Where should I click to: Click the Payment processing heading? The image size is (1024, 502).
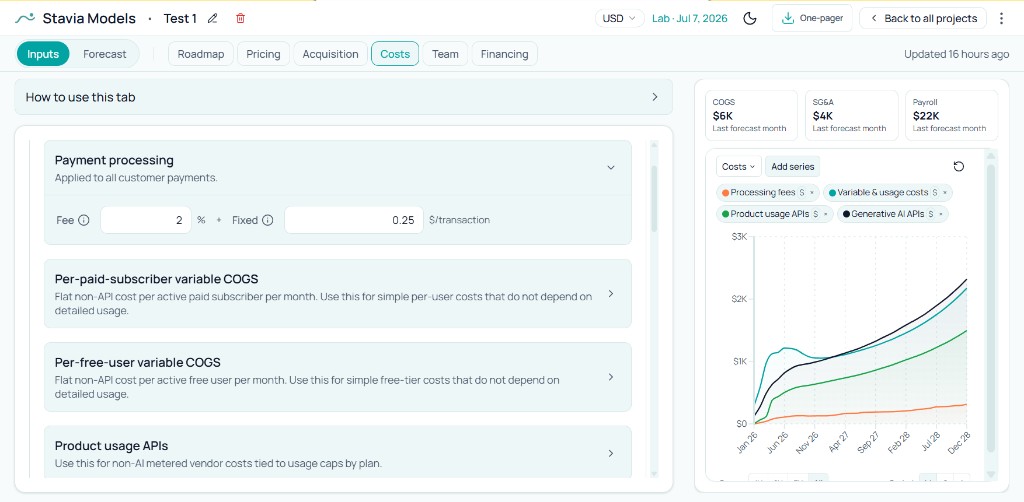click(x=114, y=160)
